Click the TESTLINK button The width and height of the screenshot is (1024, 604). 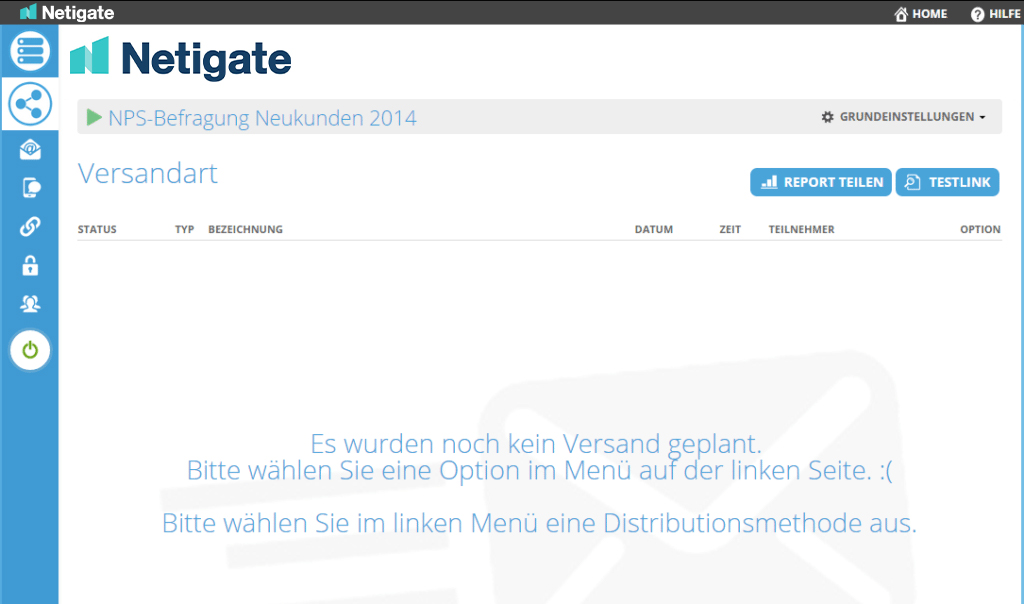click(x=948, y=182)
